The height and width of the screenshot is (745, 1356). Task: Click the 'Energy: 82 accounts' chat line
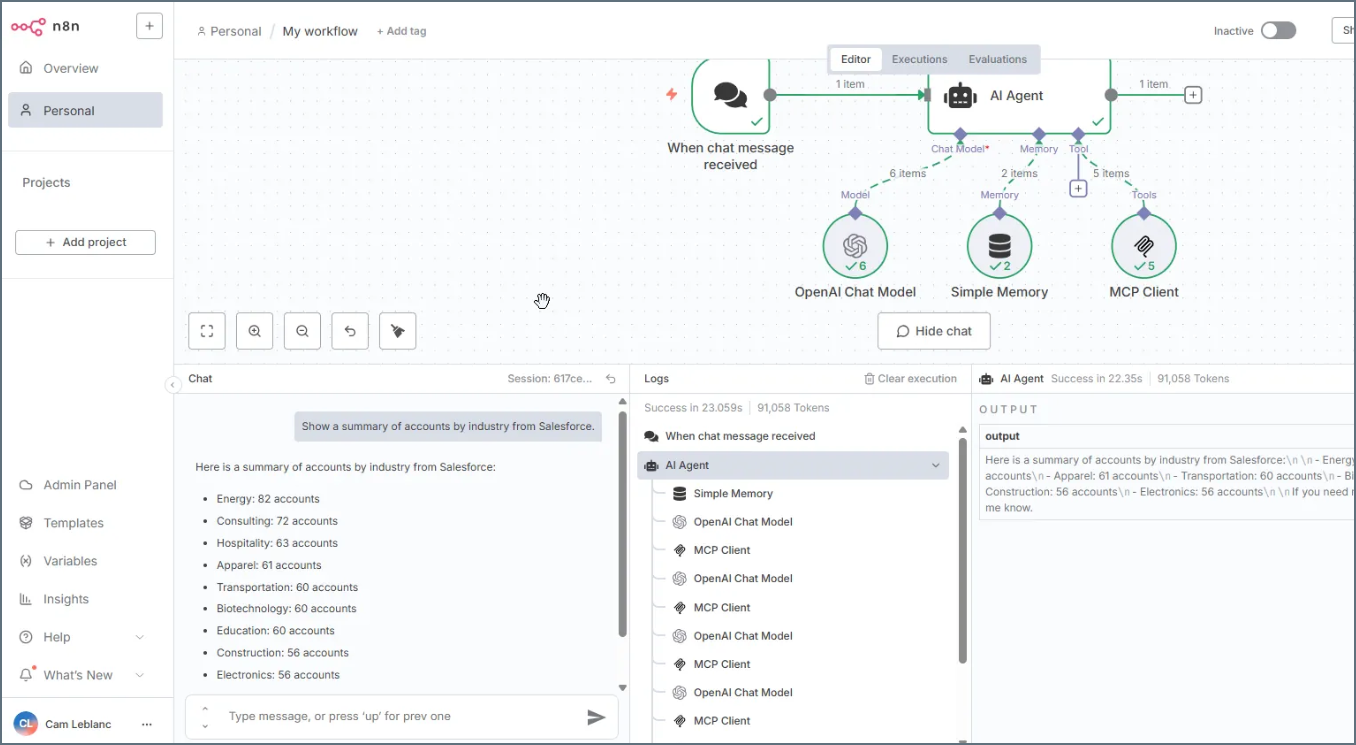(x=268, y=499)
